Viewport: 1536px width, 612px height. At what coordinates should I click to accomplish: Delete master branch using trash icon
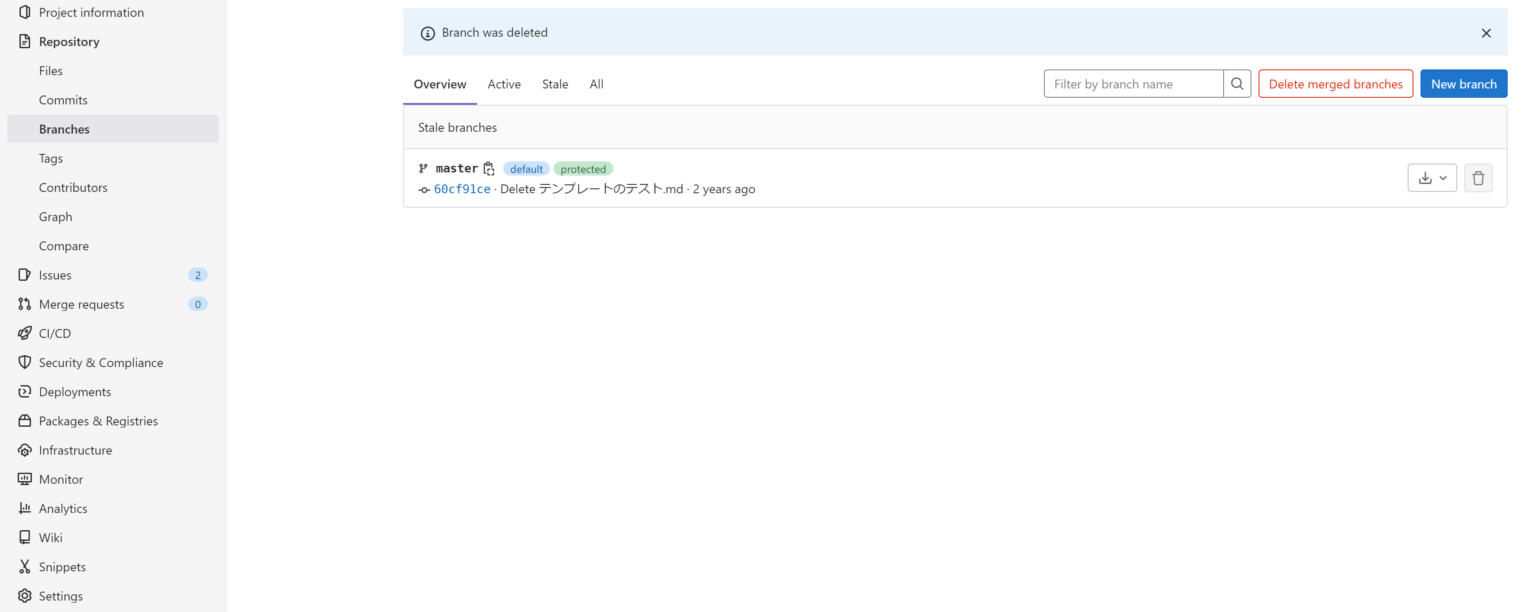(1478, 177)
